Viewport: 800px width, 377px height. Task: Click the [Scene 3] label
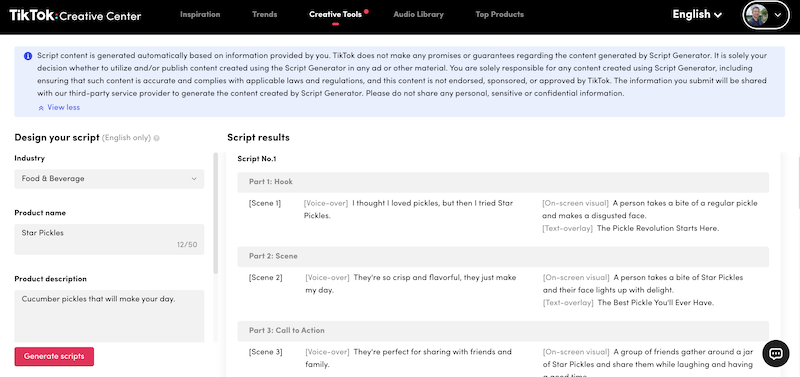(x=265, y=353)
